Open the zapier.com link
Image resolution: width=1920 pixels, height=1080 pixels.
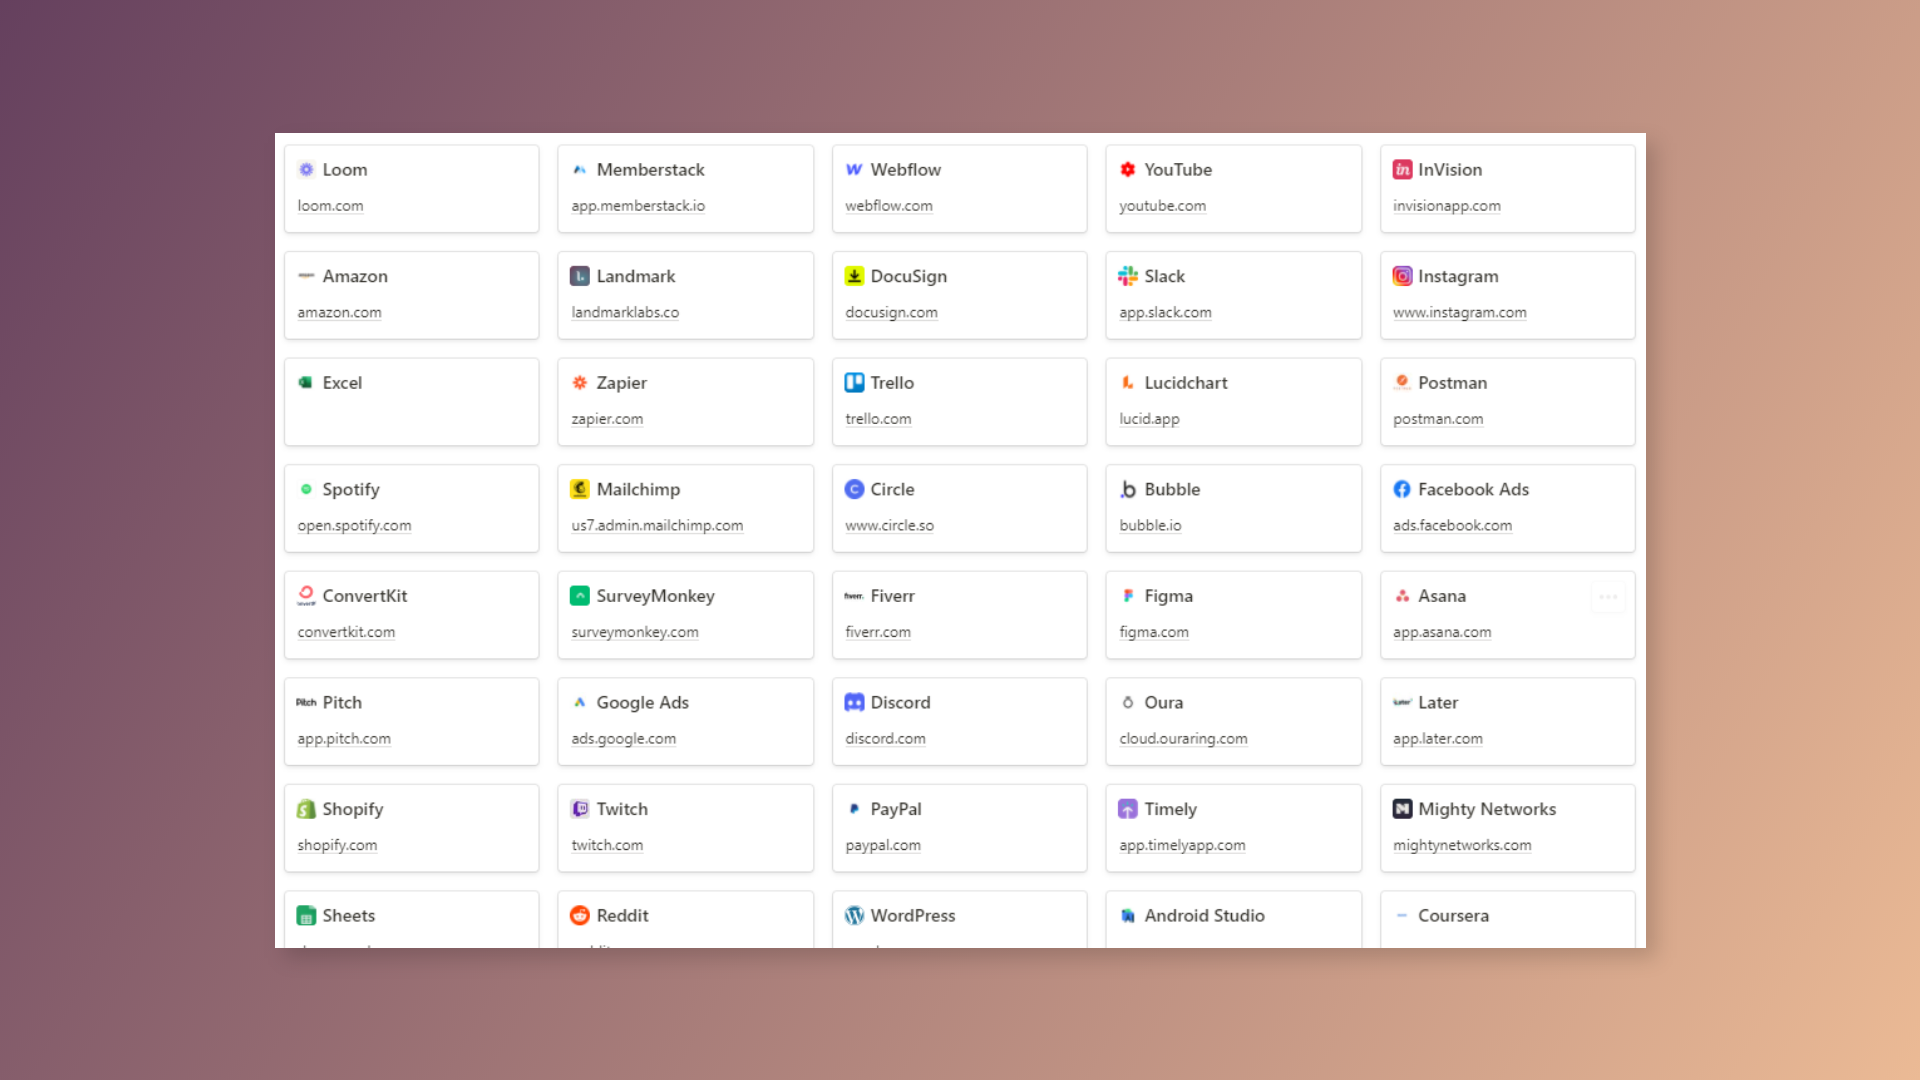point(607,419)
